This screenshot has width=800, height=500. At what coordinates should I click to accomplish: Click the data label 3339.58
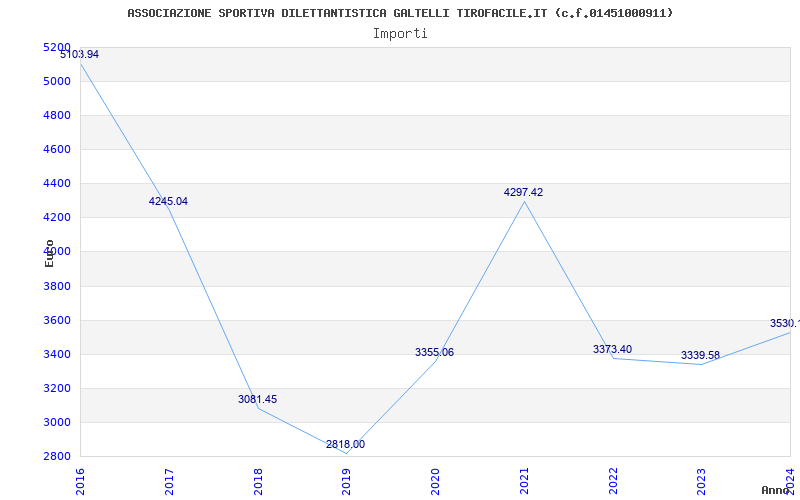701,355
